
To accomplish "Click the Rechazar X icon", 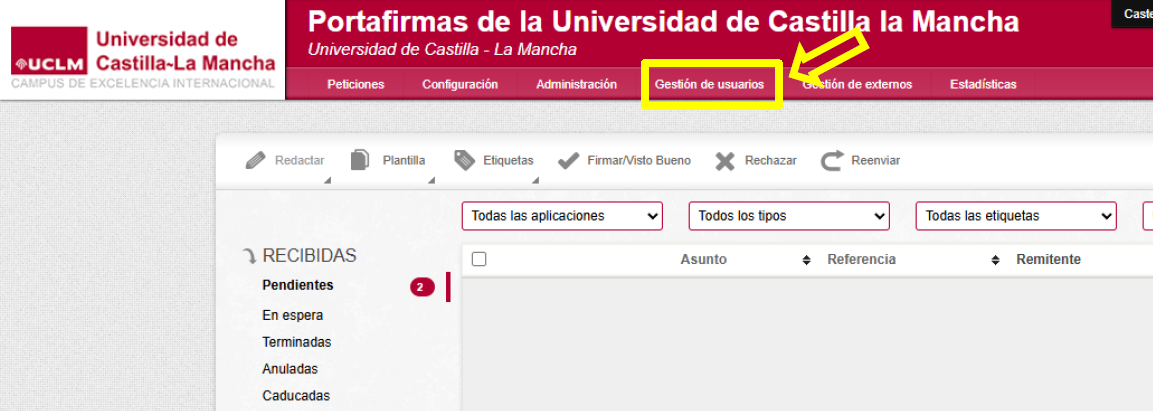I will (726, 161).
